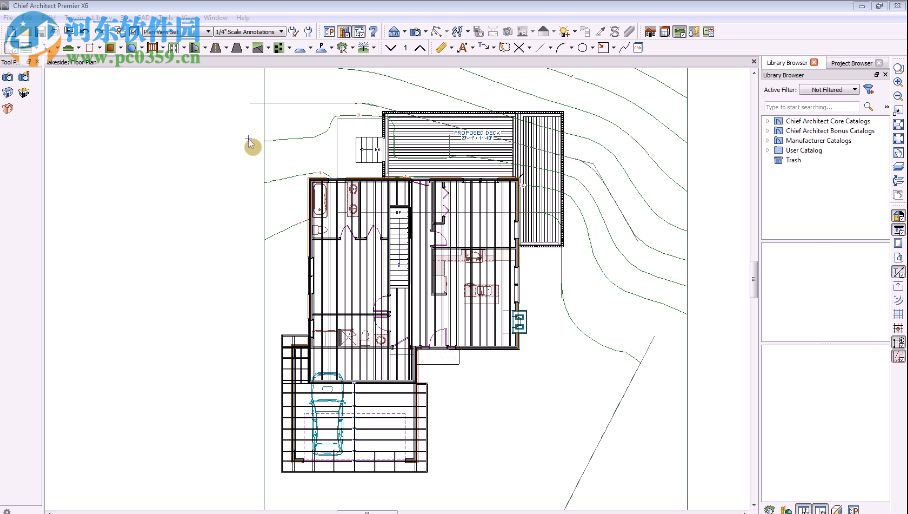Open the dropdown arrow next to Circle tool
Screen dimensions: 908x514
point(592,48)
